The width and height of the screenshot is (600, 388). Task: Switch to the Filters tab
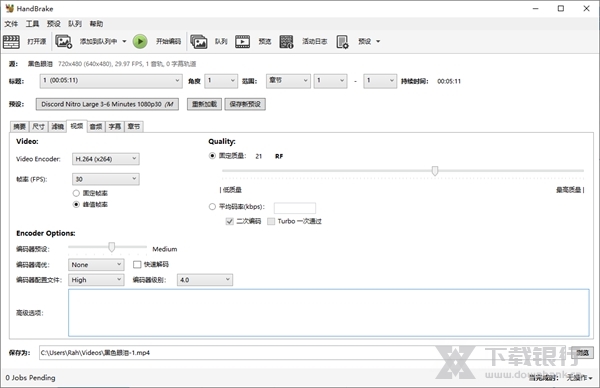point(57,127)
